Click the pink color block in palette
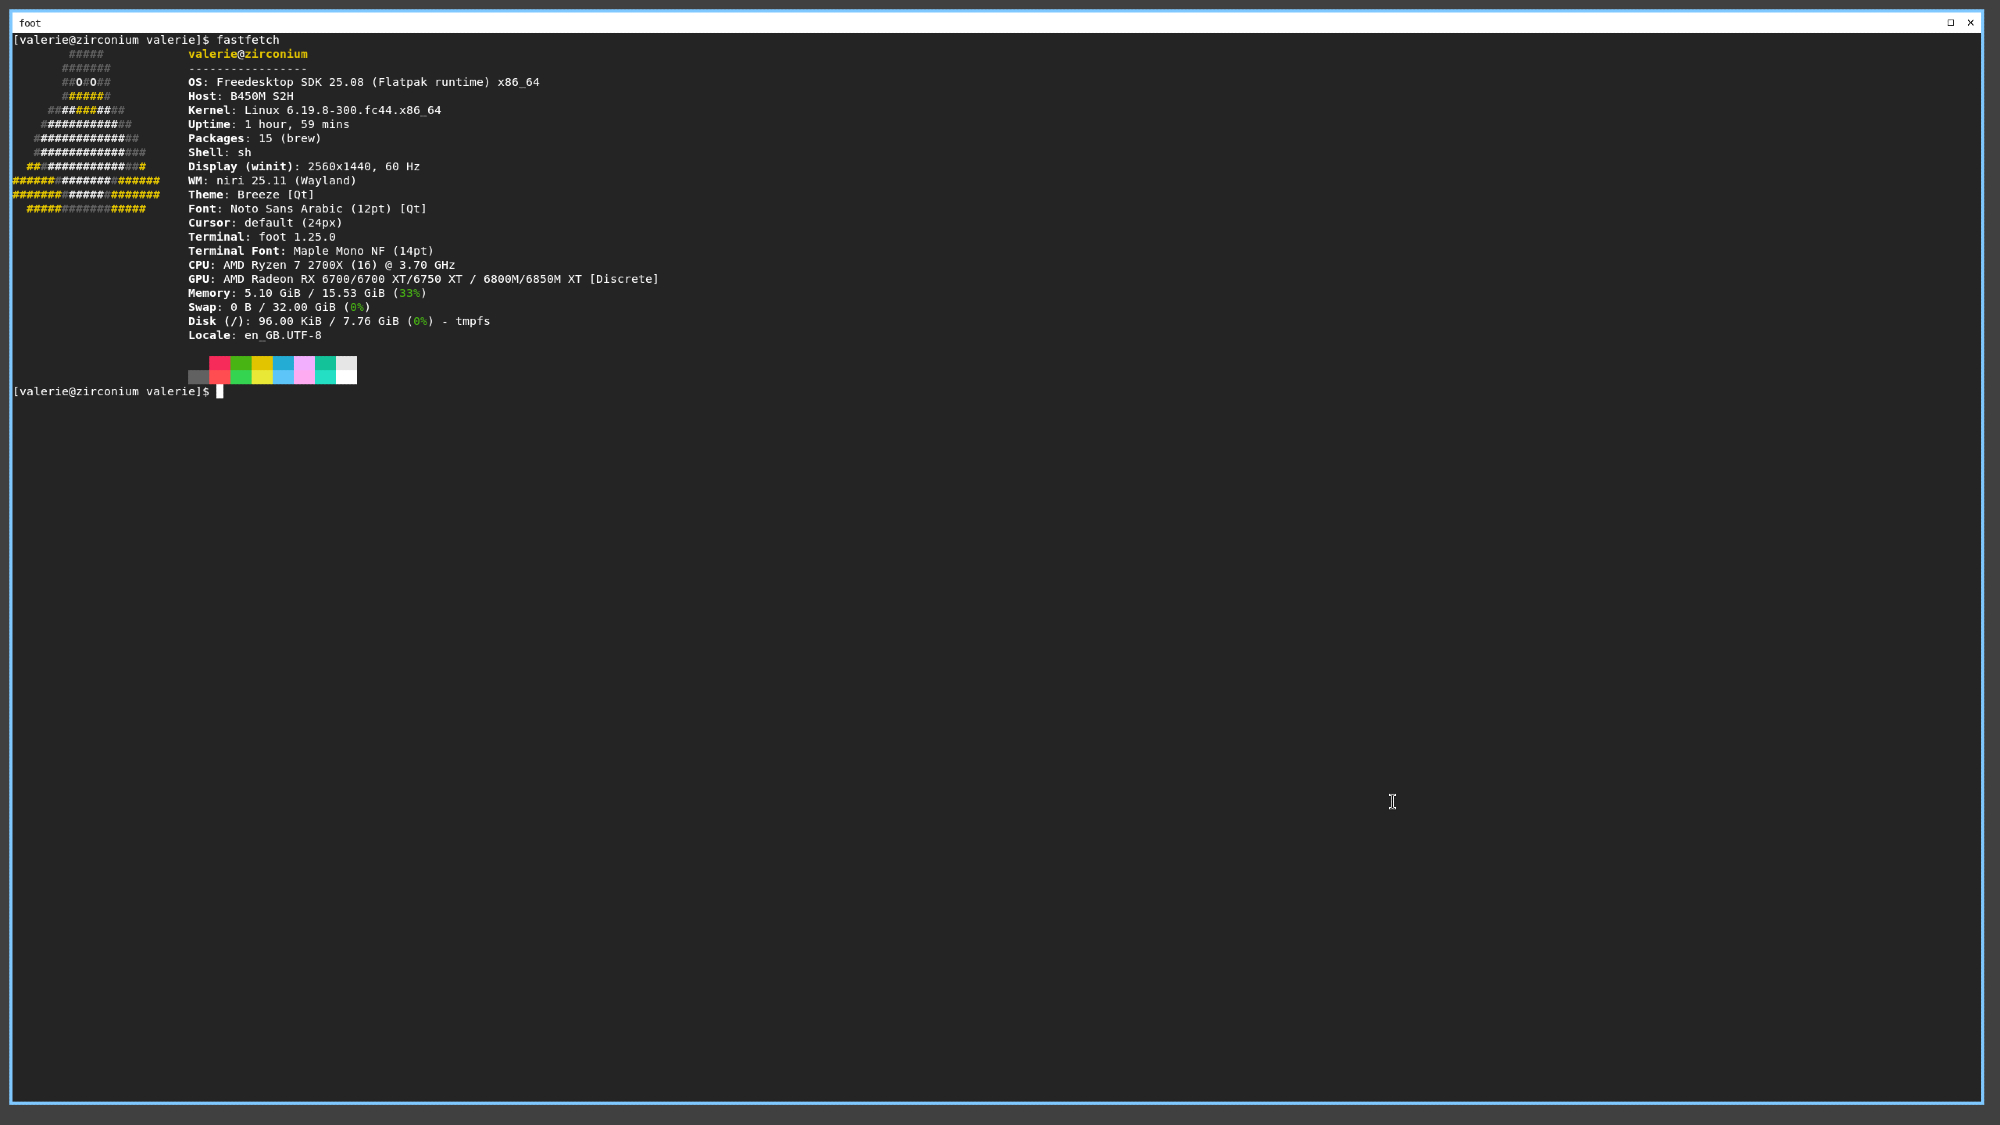2000x1125 pixels. 304,370
